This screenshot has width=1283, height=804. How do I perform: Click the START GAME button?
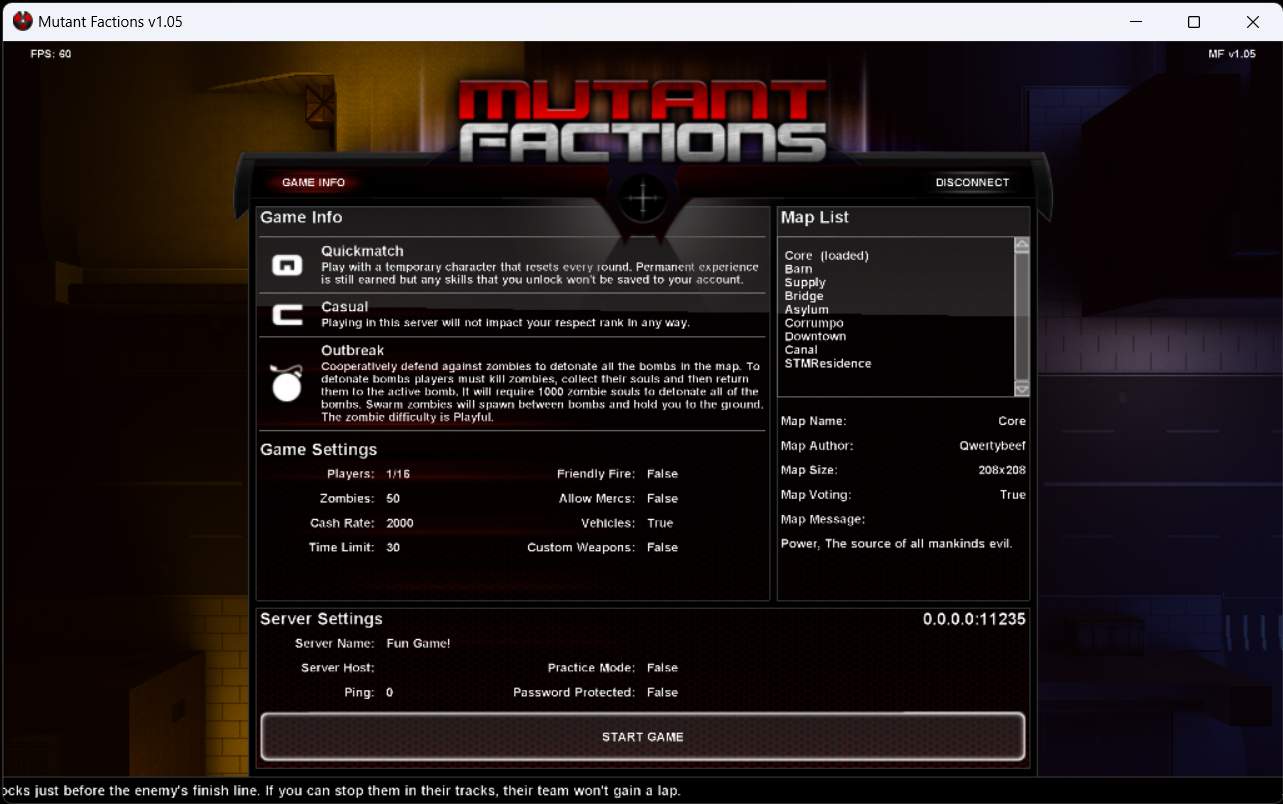643,737
